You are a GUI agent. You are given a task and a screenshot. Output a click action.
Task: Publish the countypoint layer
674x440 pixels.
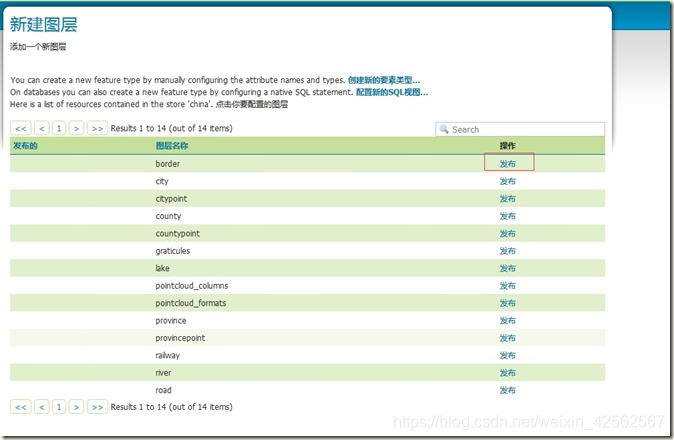click(x=508, y=233)
